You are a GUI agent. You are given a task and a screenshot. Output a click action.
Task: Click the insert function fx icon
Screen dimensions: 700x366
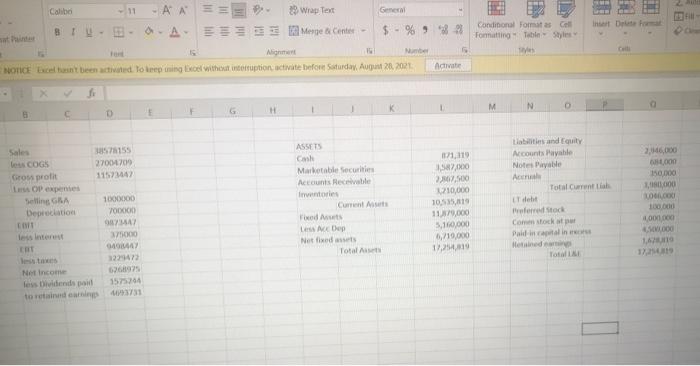(x=92, y=93)
